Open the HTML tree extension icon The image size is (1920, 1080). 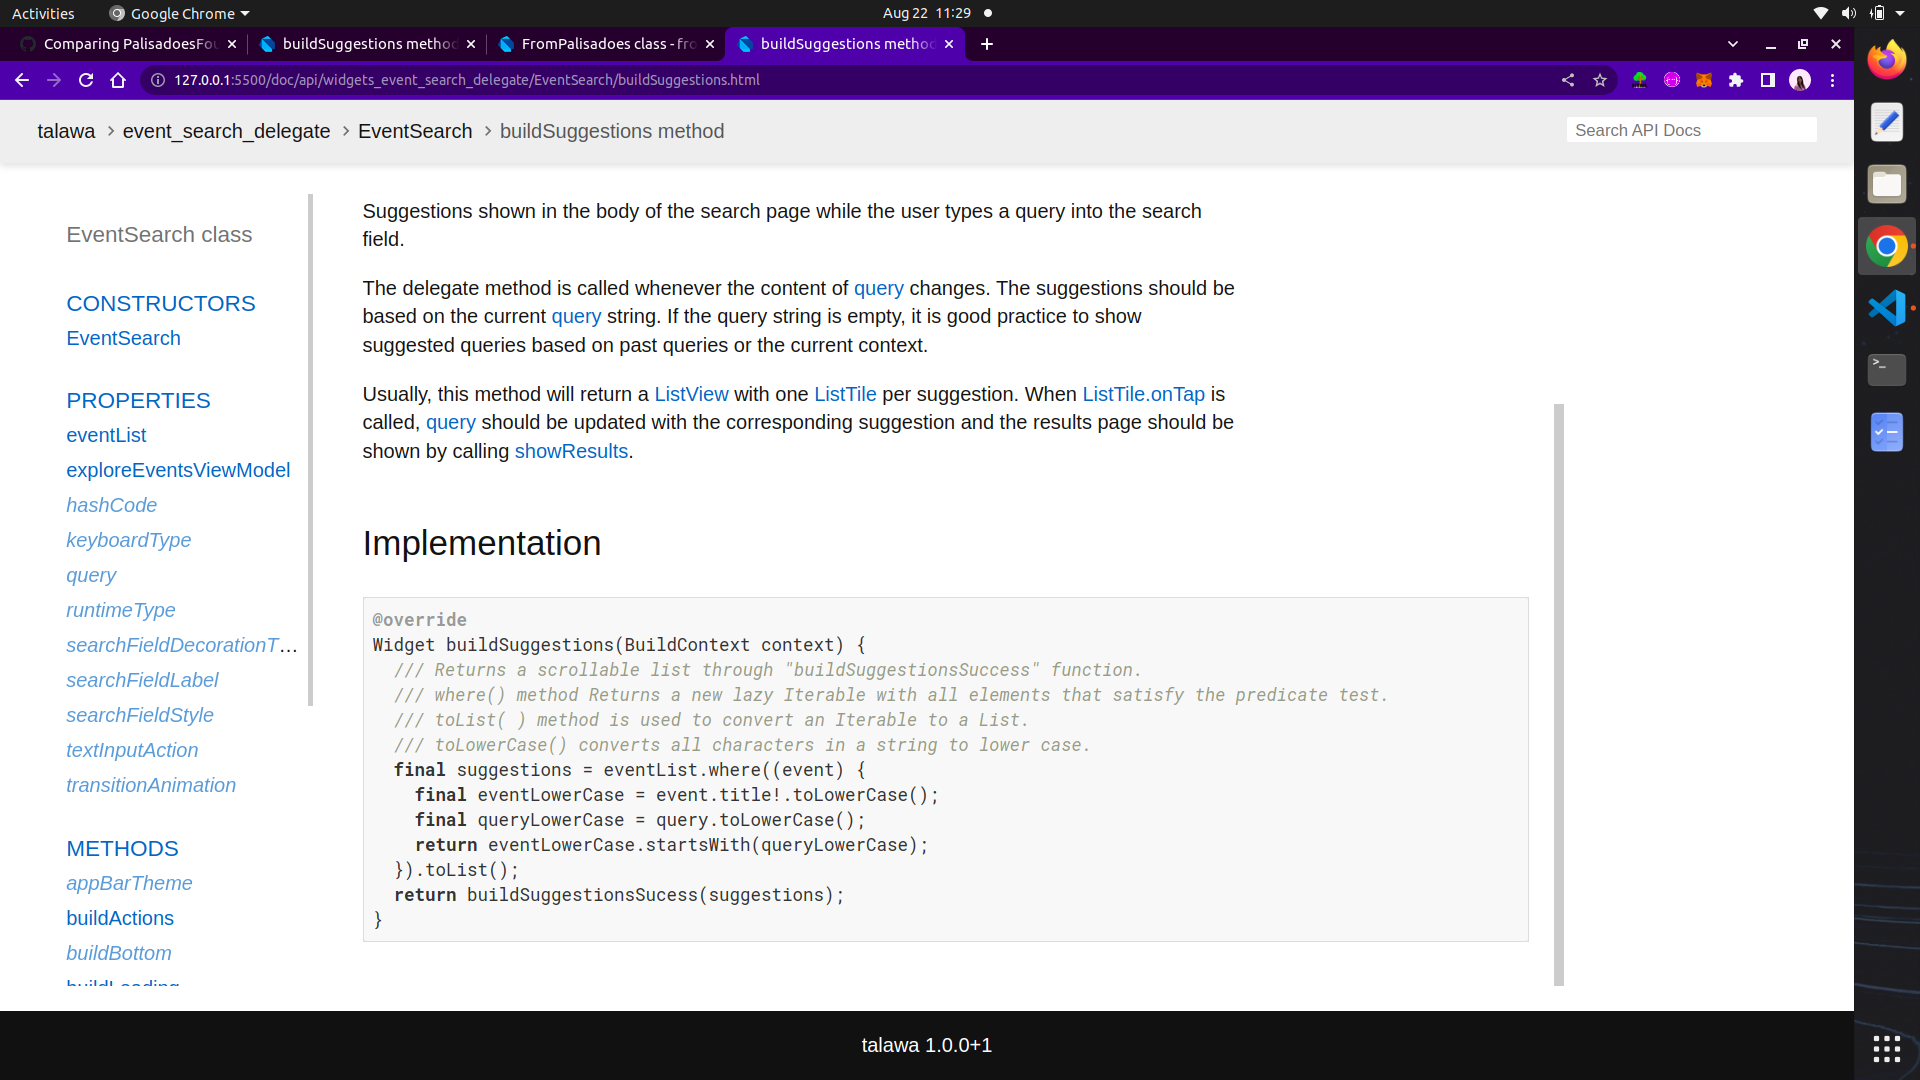(x=1640, y=80)
